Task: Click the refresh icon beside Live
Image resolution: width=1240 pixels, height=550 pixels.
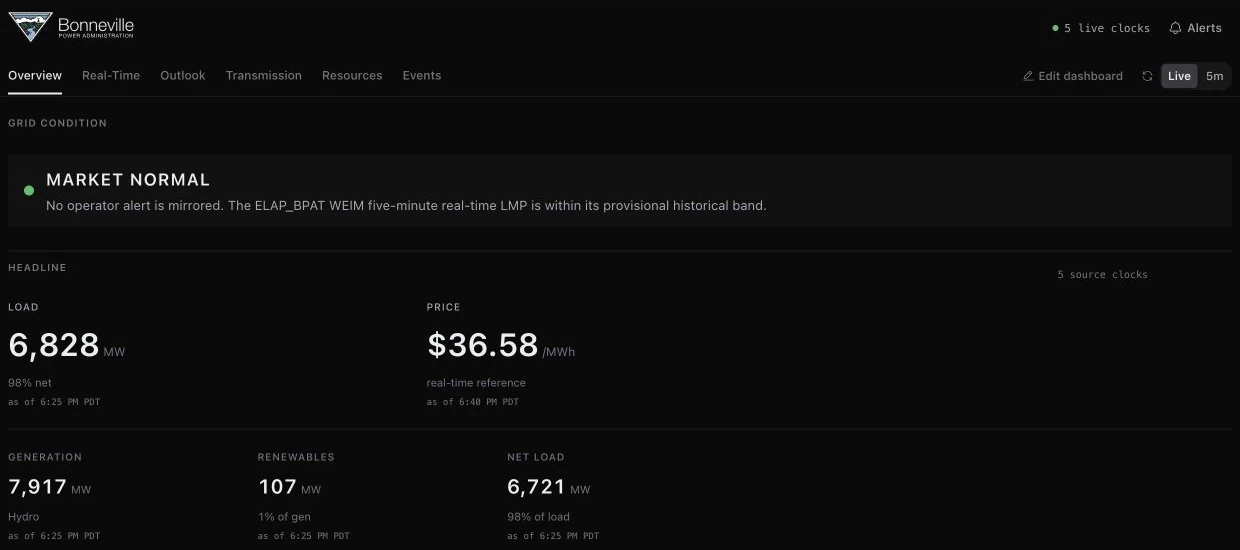Action: pyautogui.click(x=1147, y=76)
